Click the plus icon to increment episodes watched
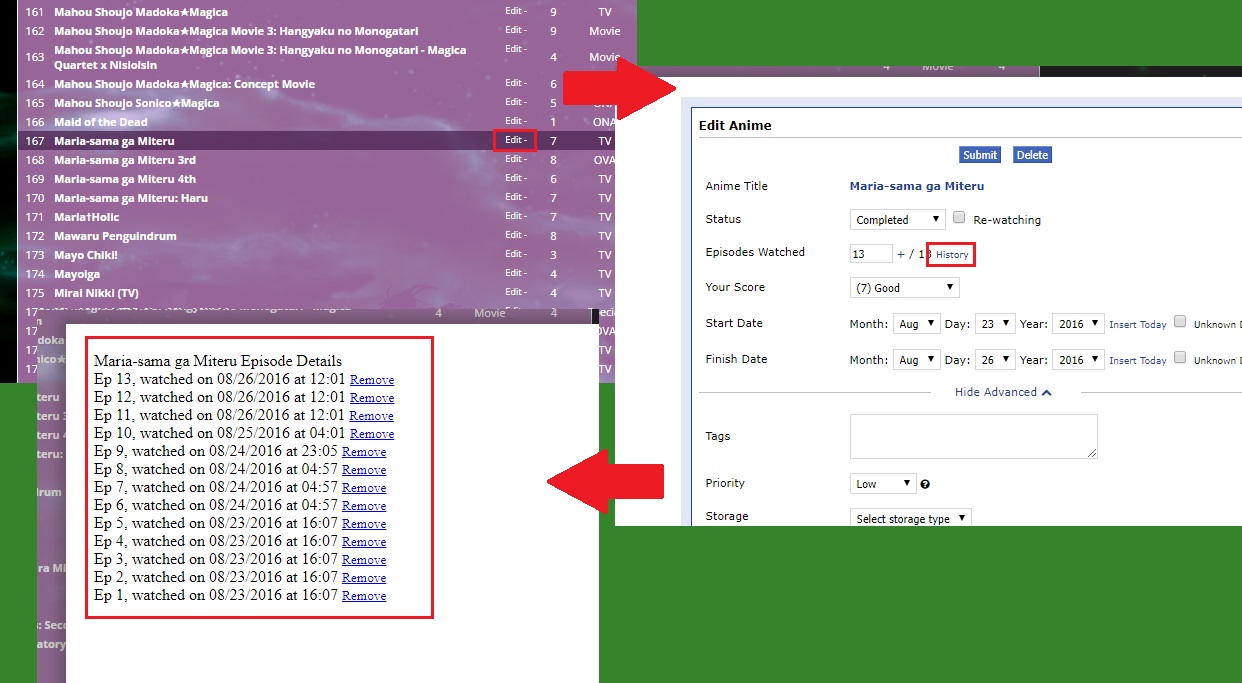This screenshot has height=683, width=1242. tap(900, 255)
